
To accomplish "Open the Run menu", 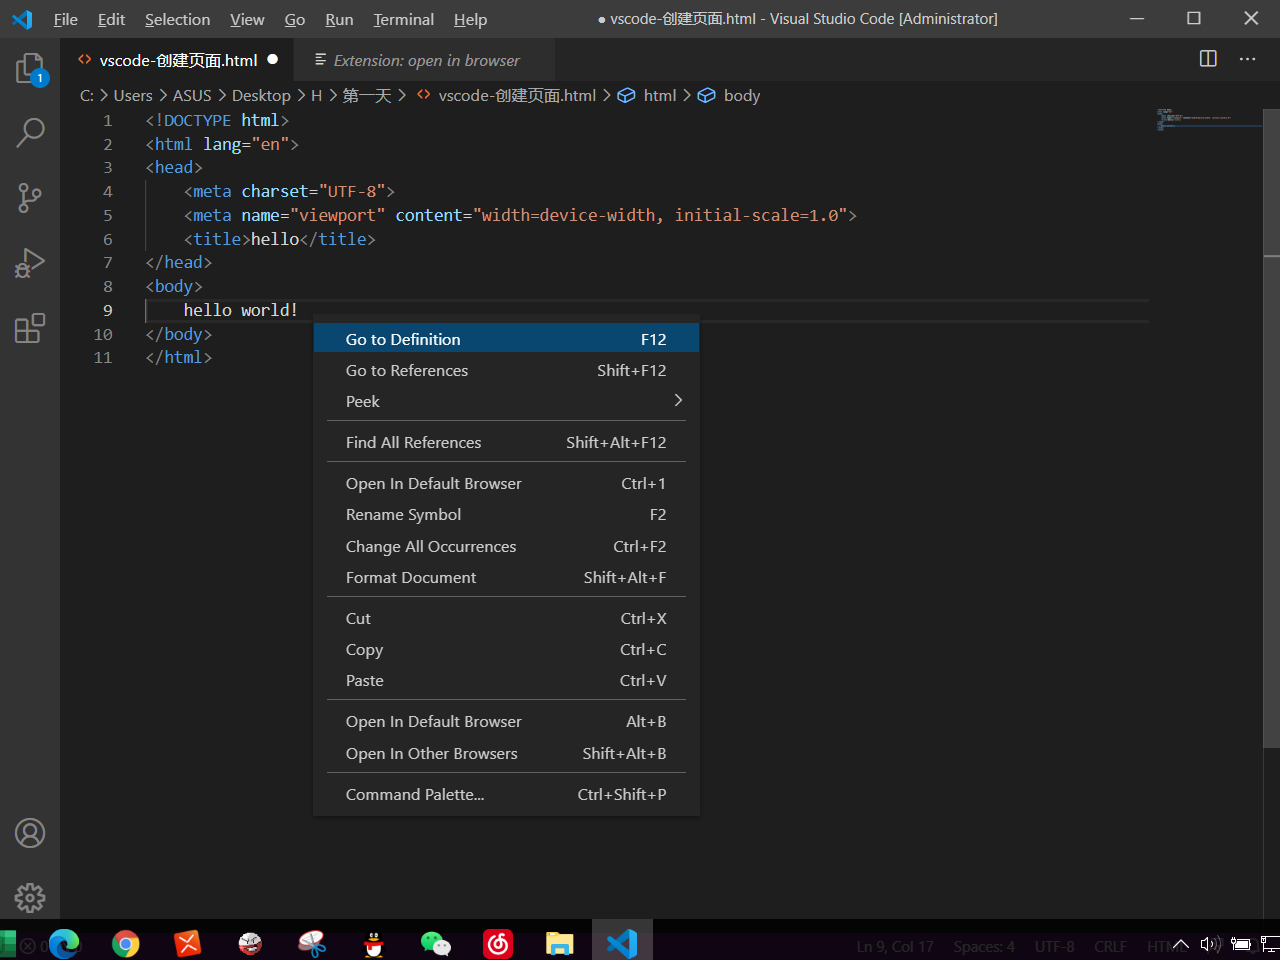I will [339, 19].
